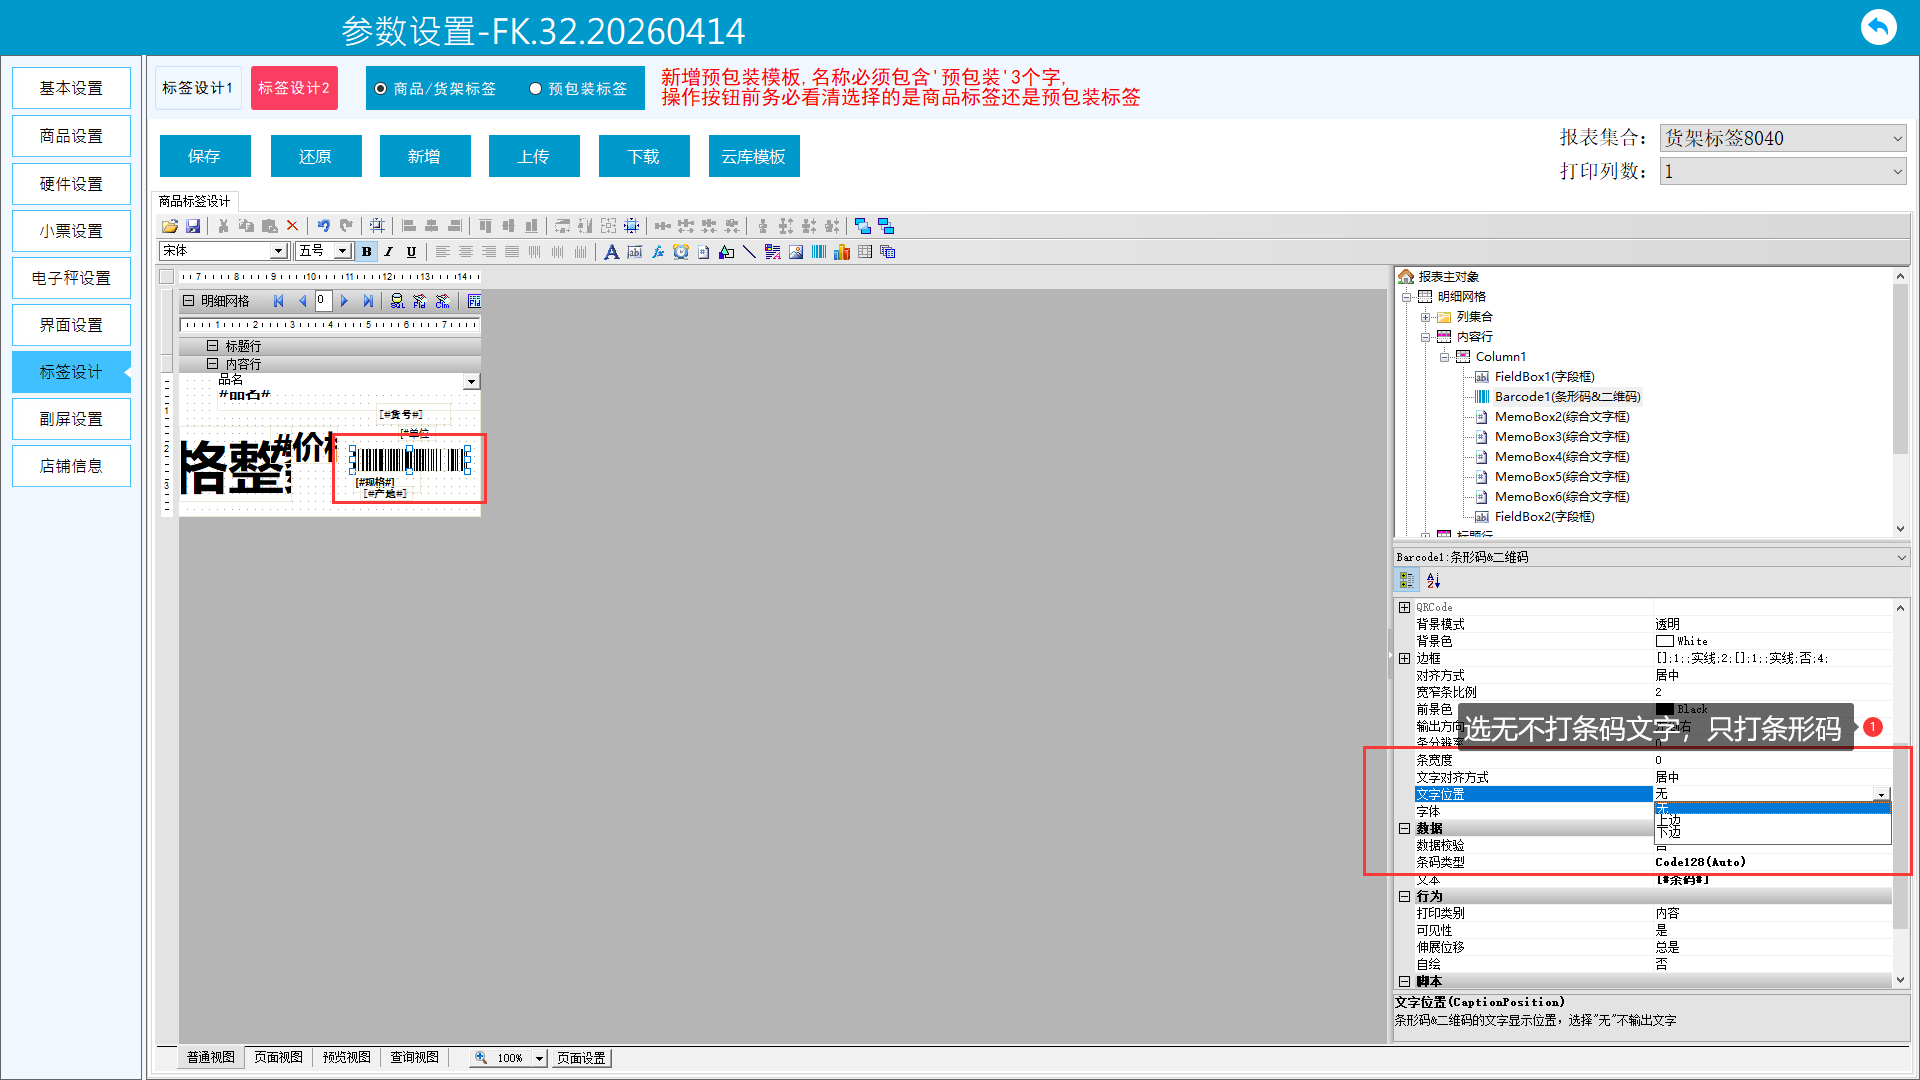
Task: Click the 保存 button
Action: pos(204,157)
